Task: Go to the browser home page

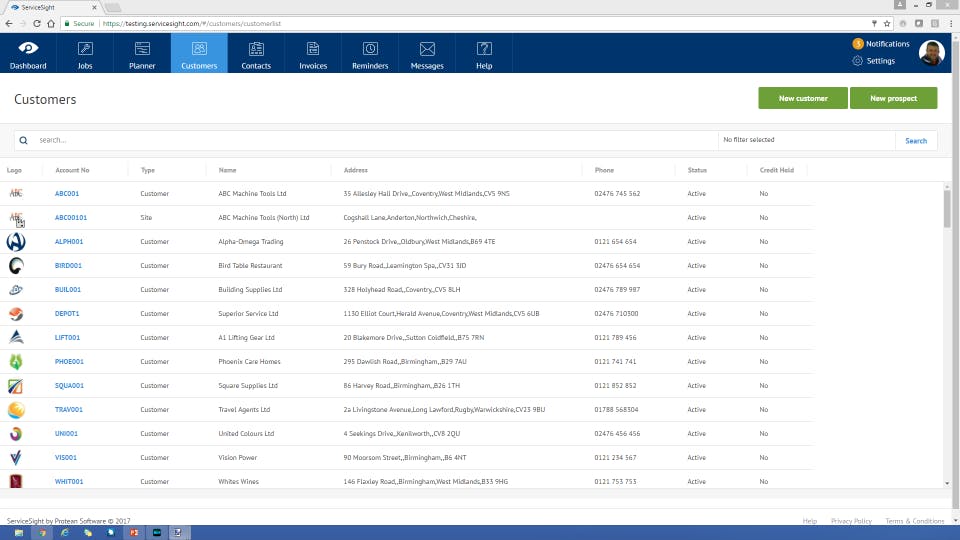Action: [x=51, y=23]
